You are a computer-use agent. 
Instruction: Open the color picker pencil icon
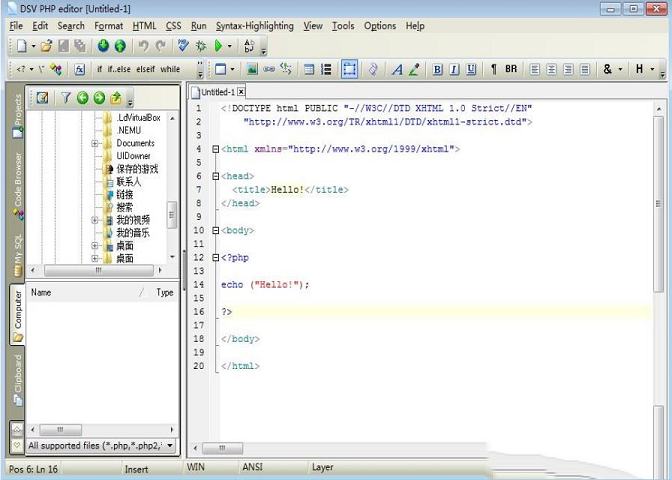(414, 69)
